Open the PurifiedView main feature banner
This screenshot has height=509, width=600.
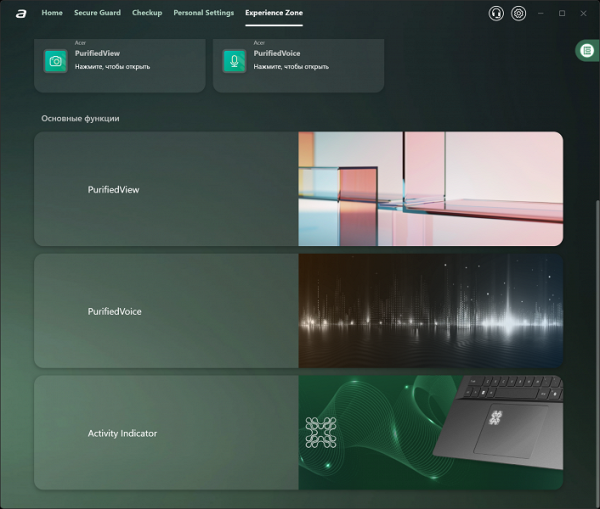pos(166,189)
